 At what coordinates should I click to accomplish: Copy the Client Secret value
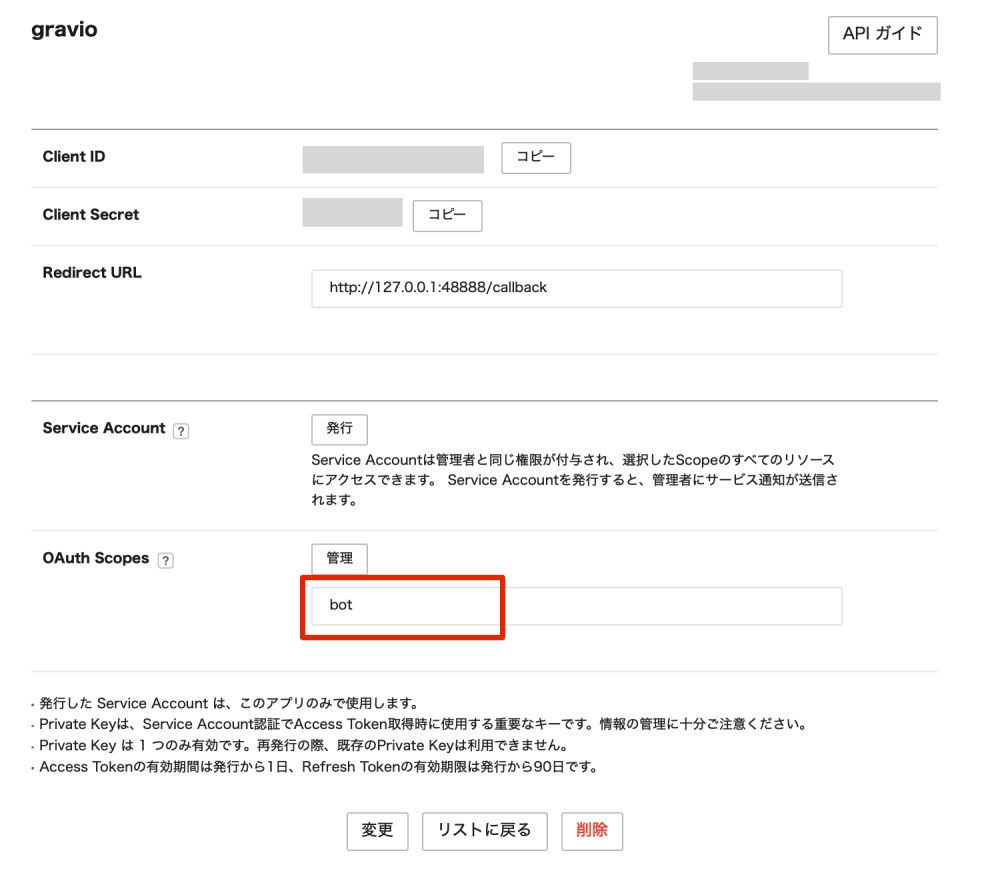click(x=447, y=216)
